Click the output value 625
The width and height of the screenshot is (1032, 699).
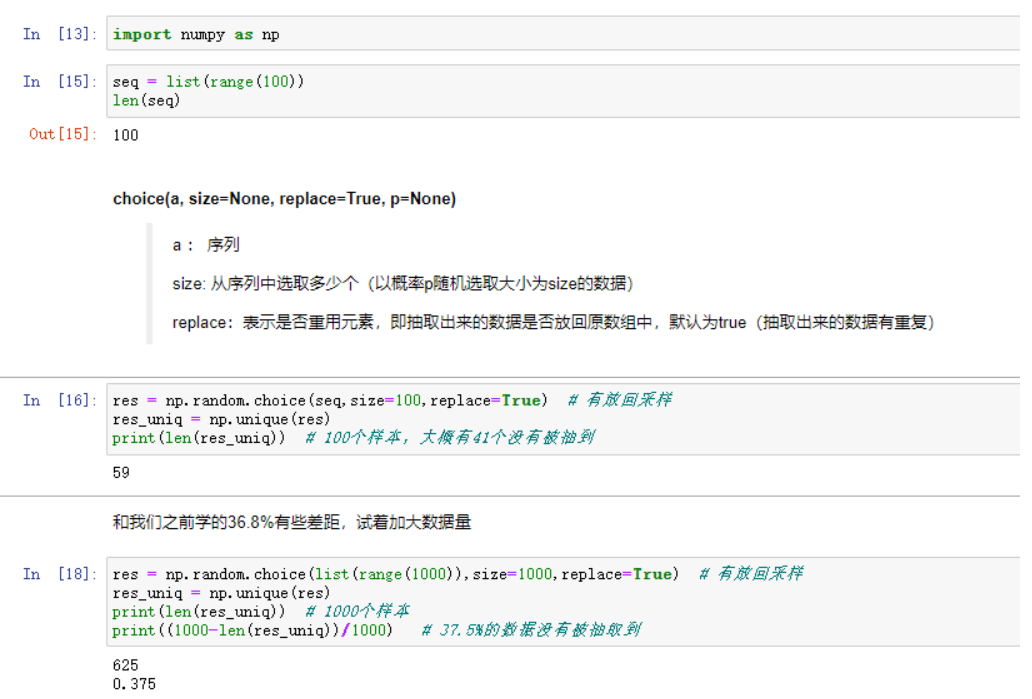coord(126,664)
